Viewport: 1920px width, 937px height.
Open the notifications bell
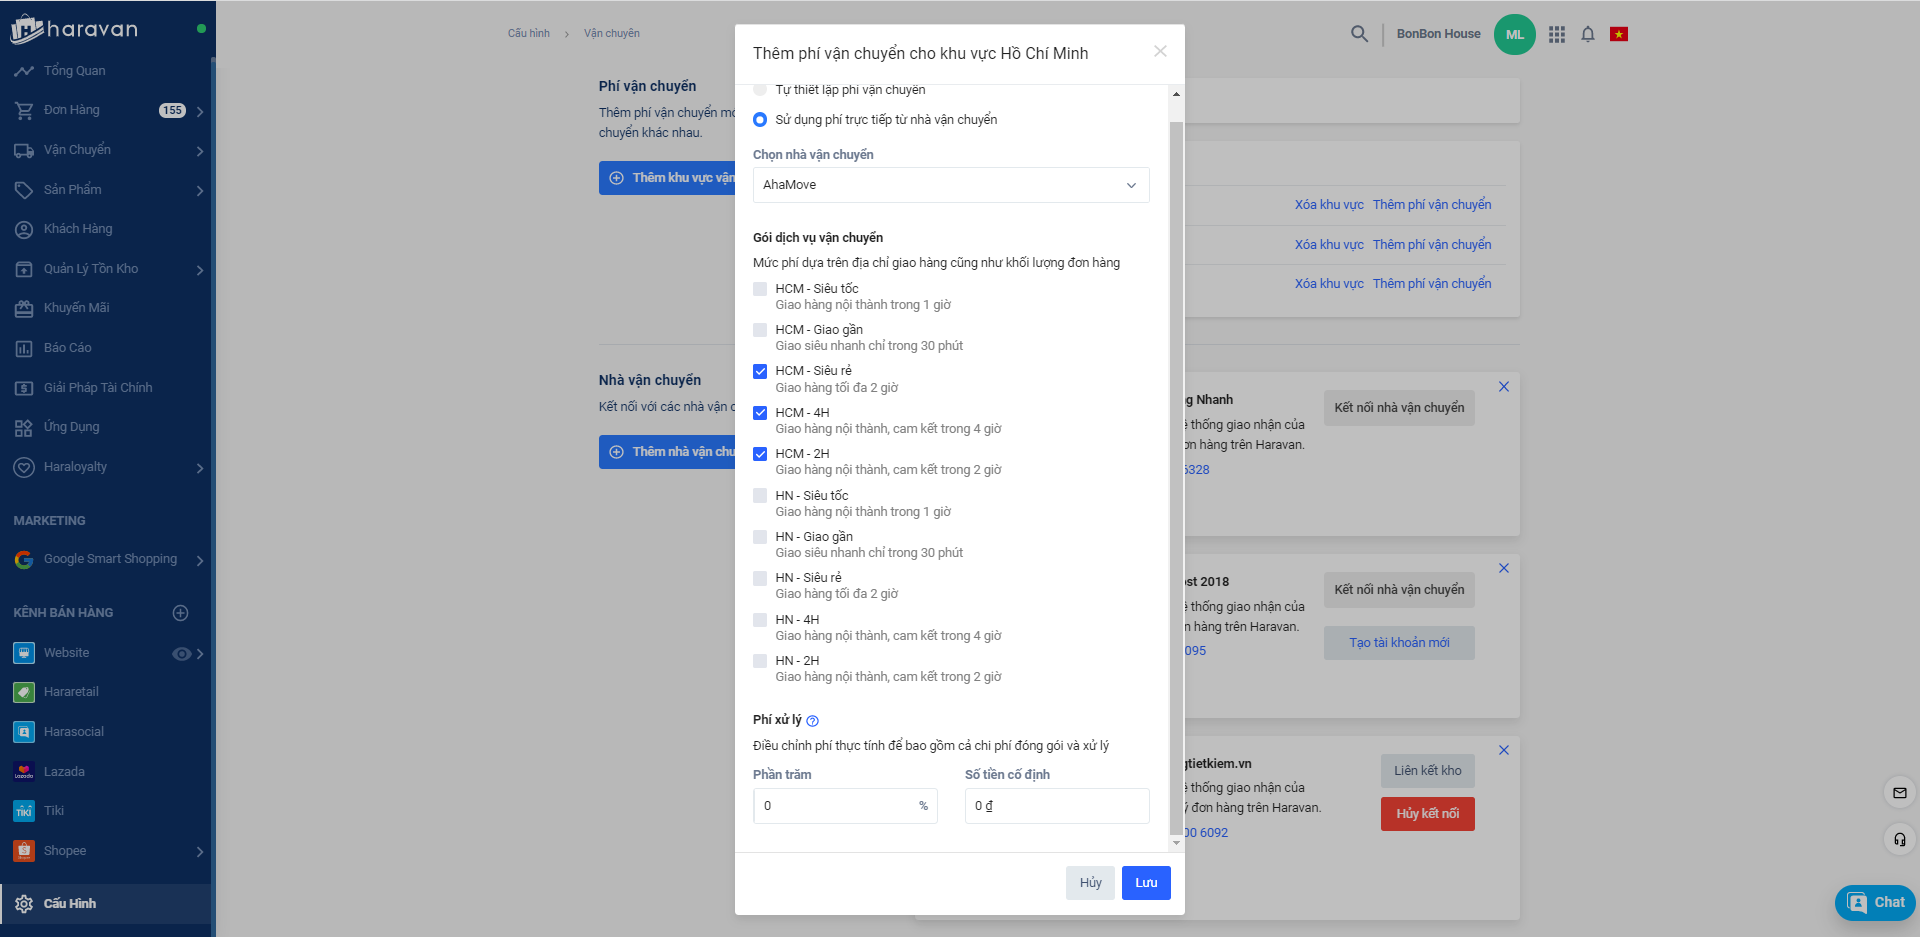[x=1587, y=34]
